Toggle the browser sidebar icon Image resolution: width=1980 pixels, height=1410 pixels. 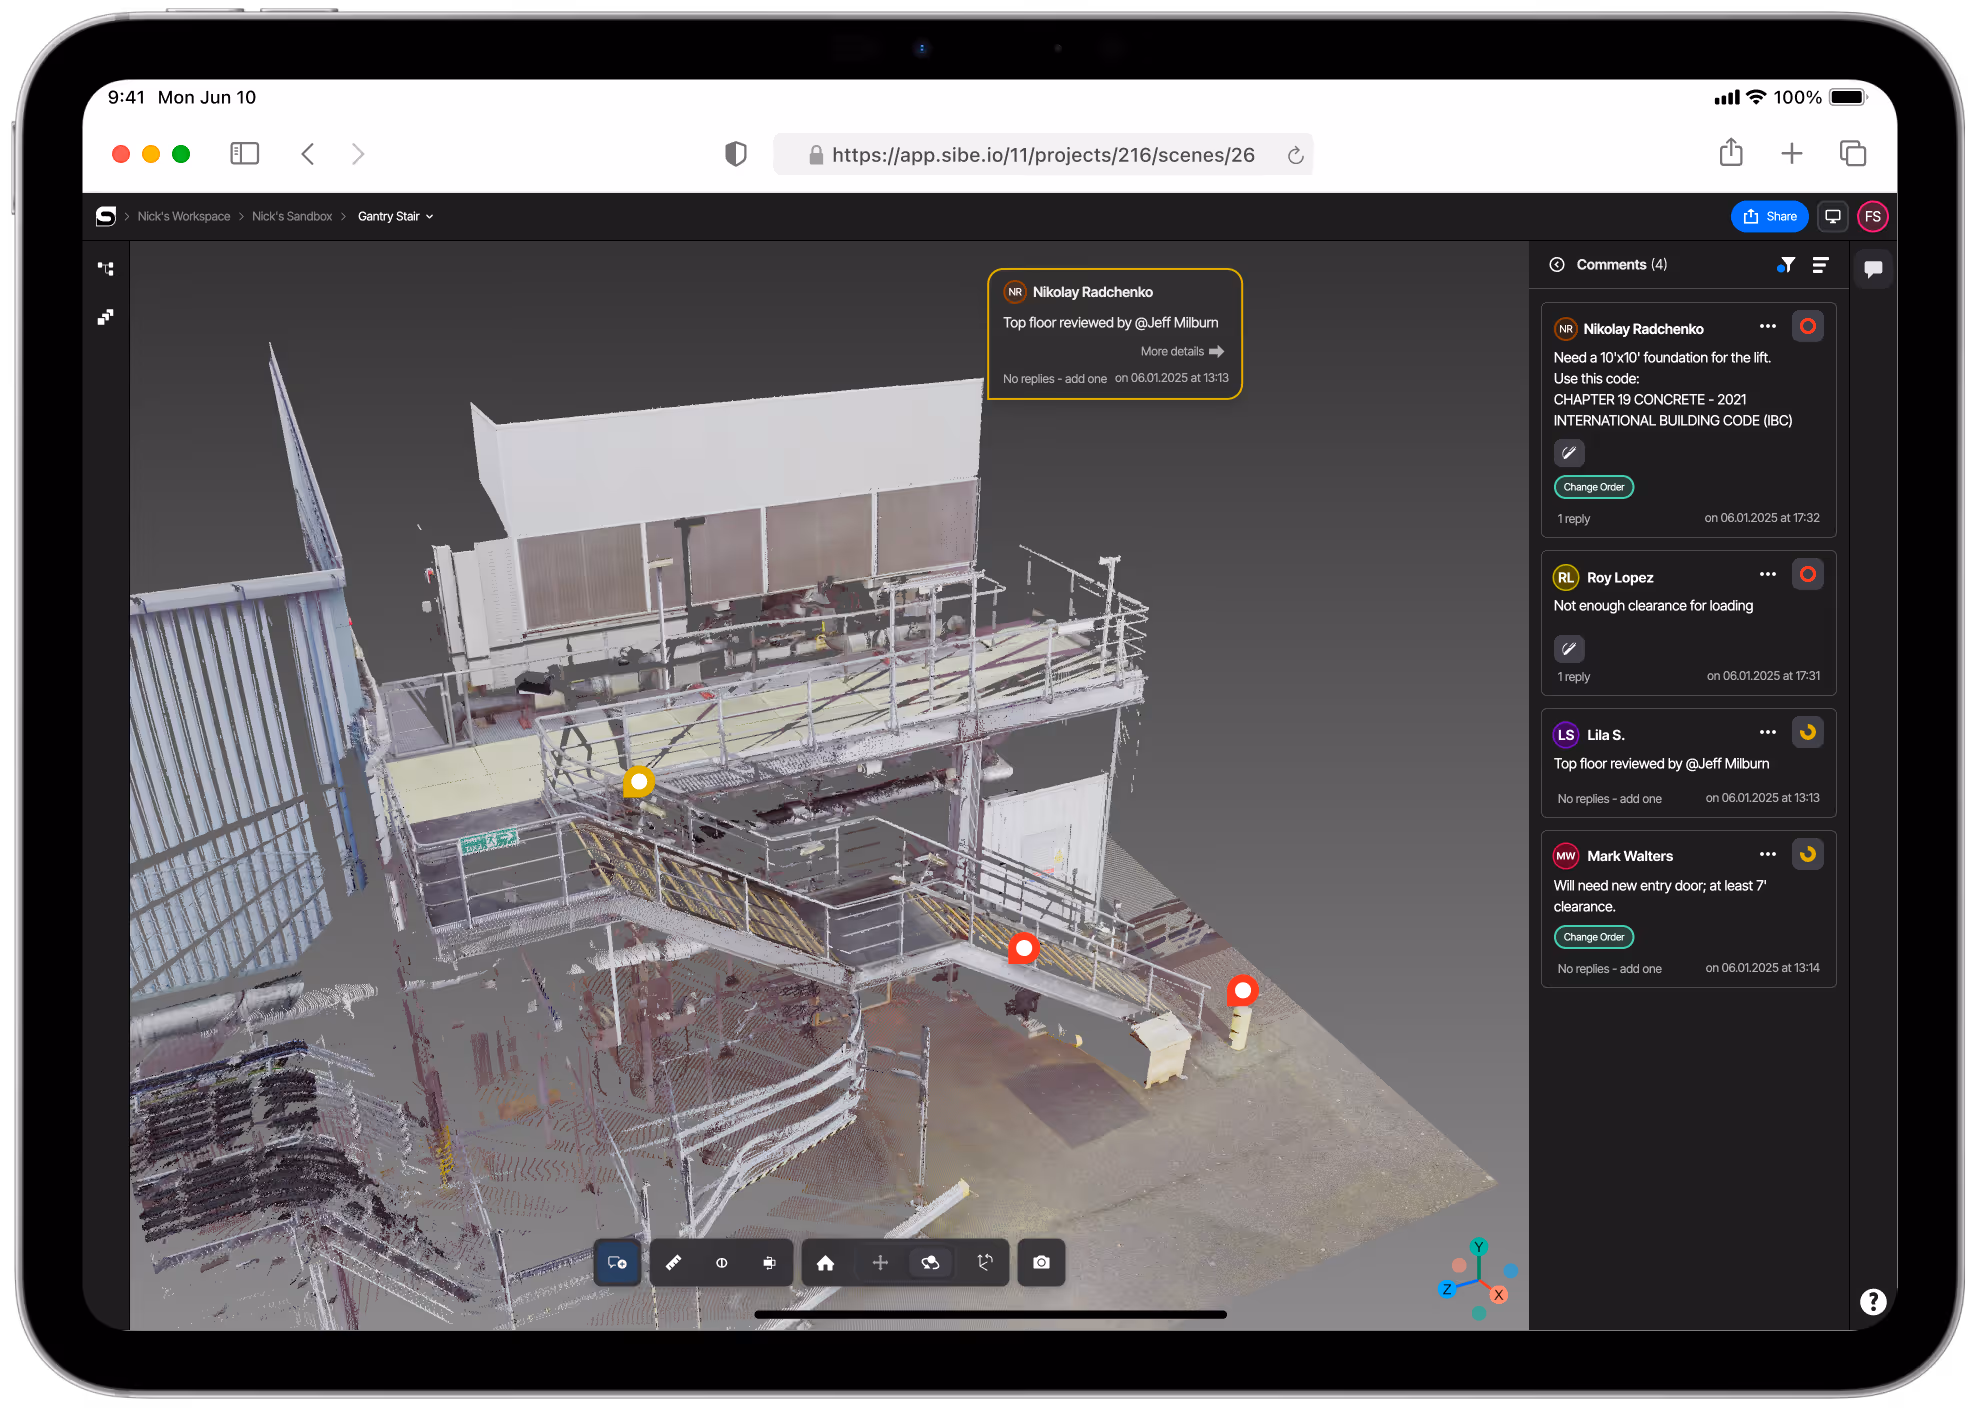point(245,153)
